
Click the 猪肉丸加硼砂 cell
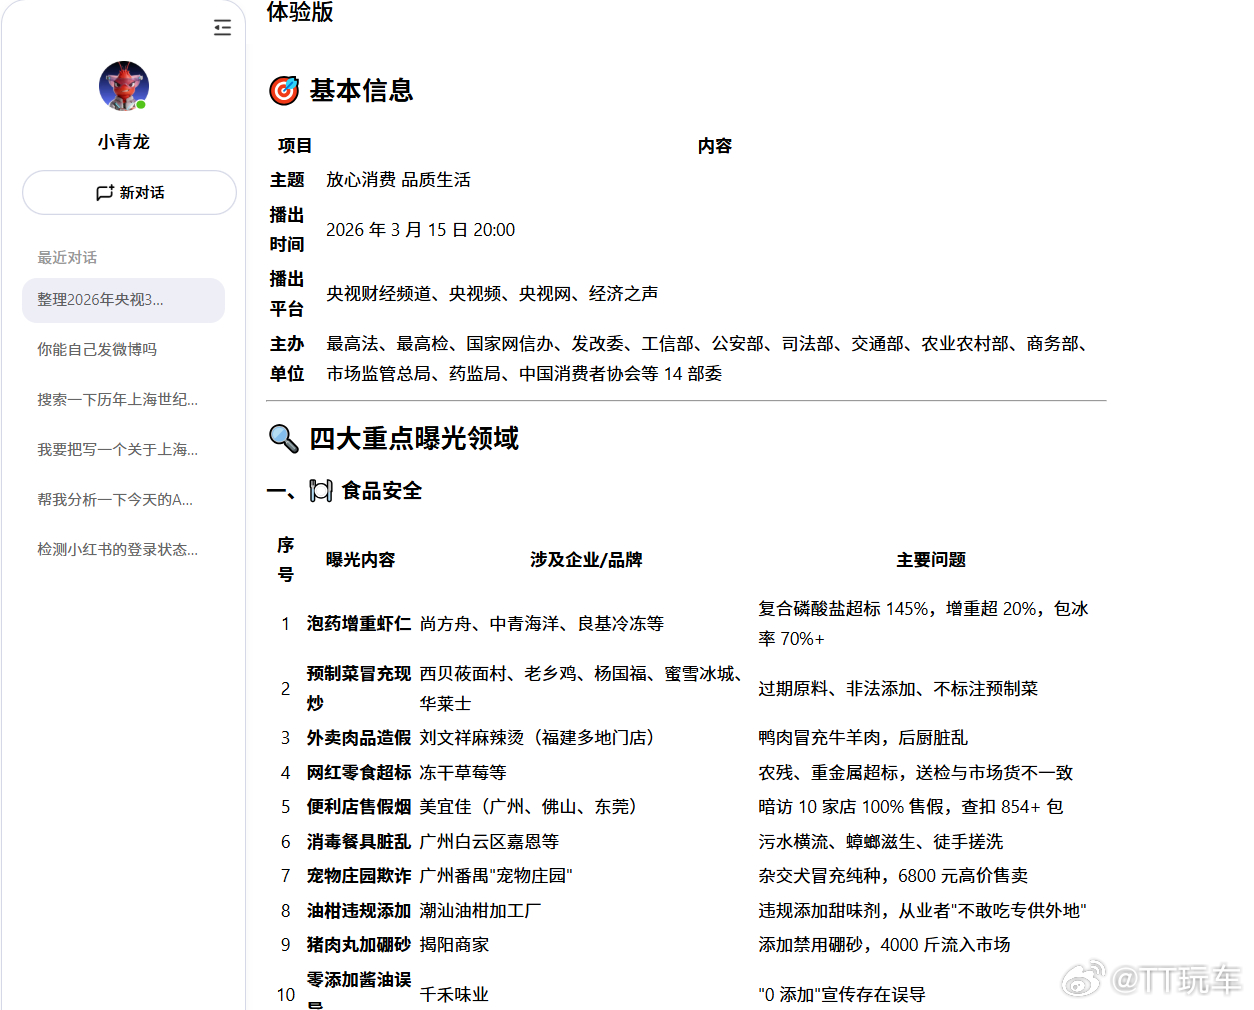tap(359, 945)
